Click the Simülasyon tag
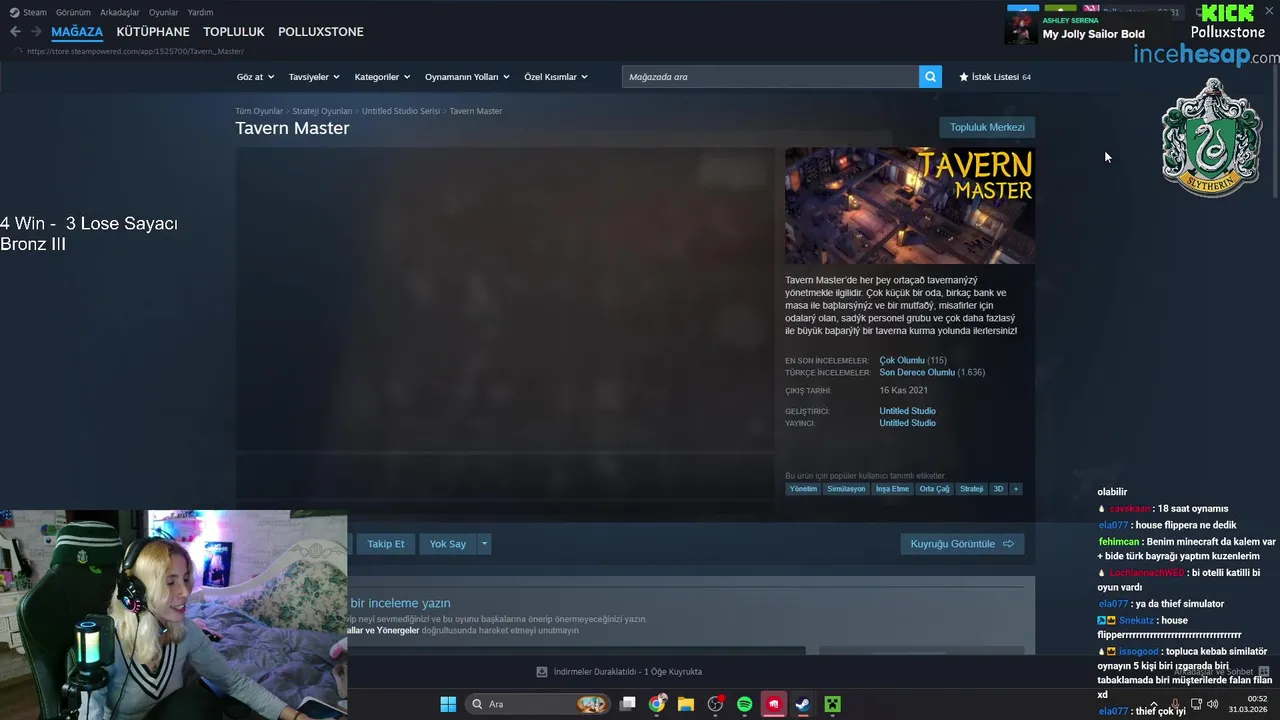This screenshot has height=720, width=1280. coord(846,489)
